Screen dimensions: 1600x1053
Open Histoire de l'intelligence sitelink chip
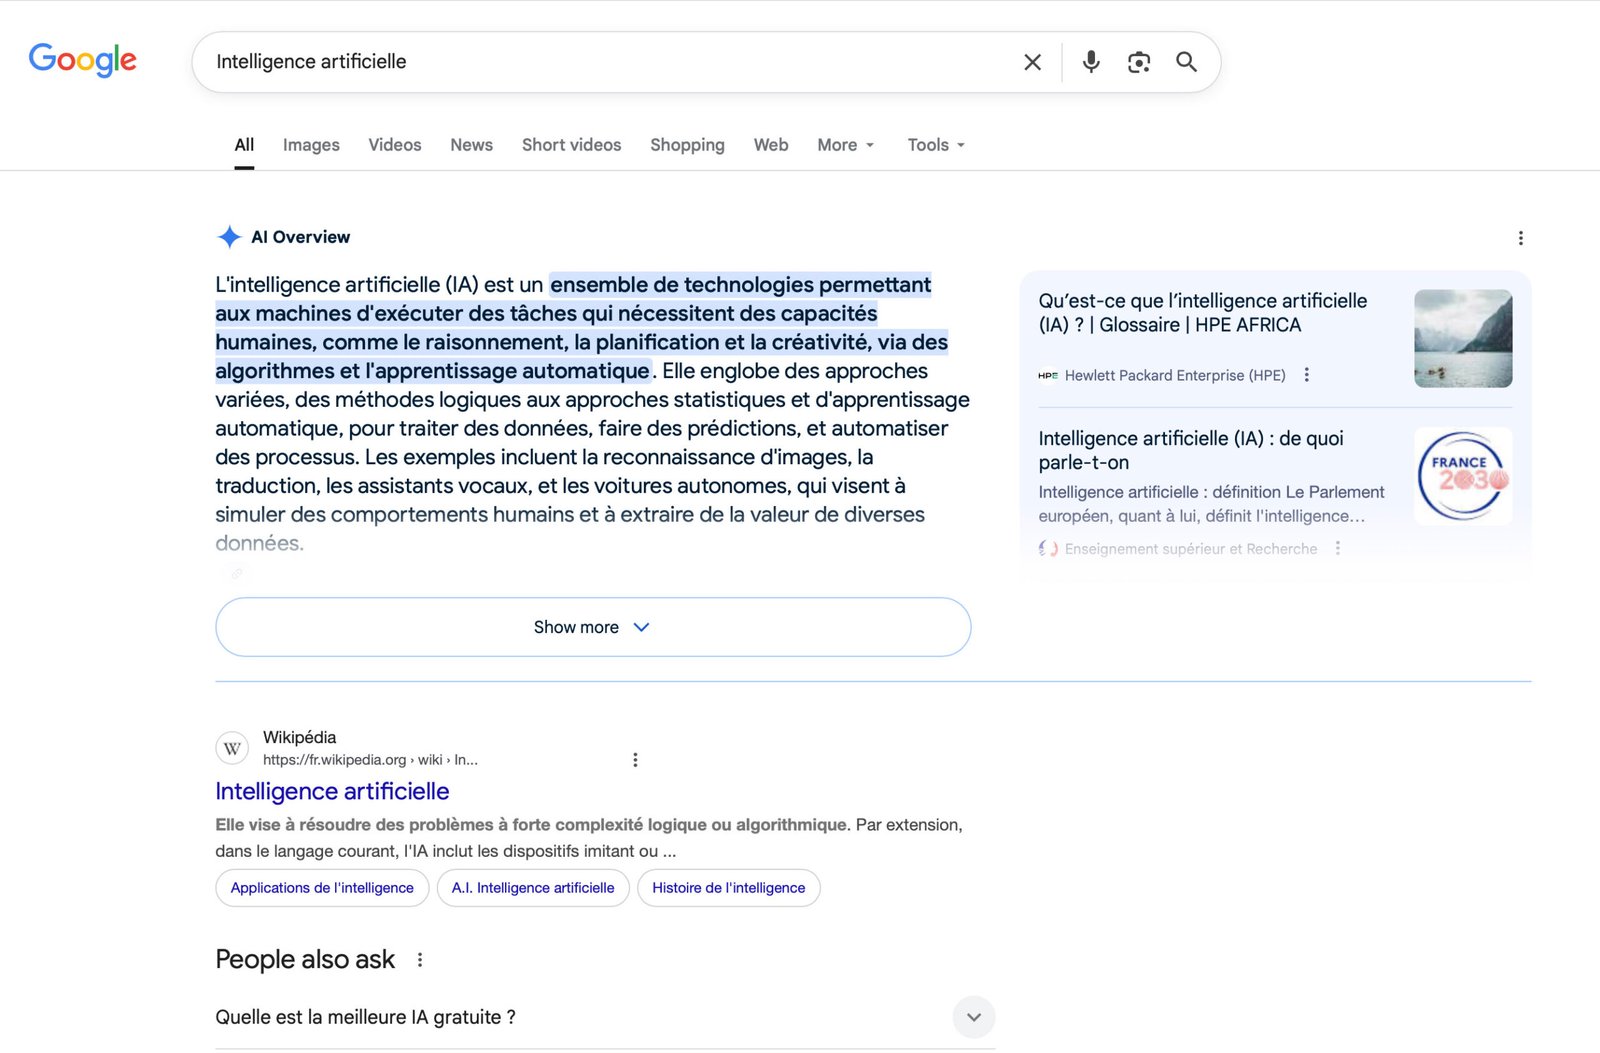(x=729, y=888)
